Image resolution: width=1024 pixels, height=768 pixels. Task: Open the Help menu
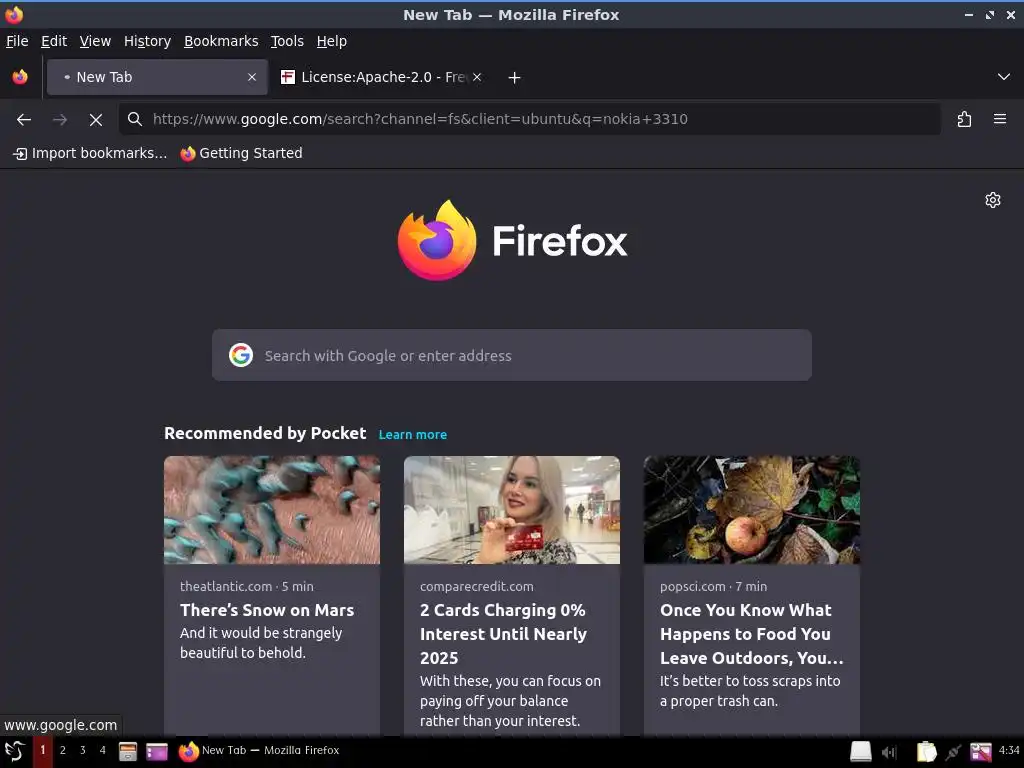click(x=332, y=41)
